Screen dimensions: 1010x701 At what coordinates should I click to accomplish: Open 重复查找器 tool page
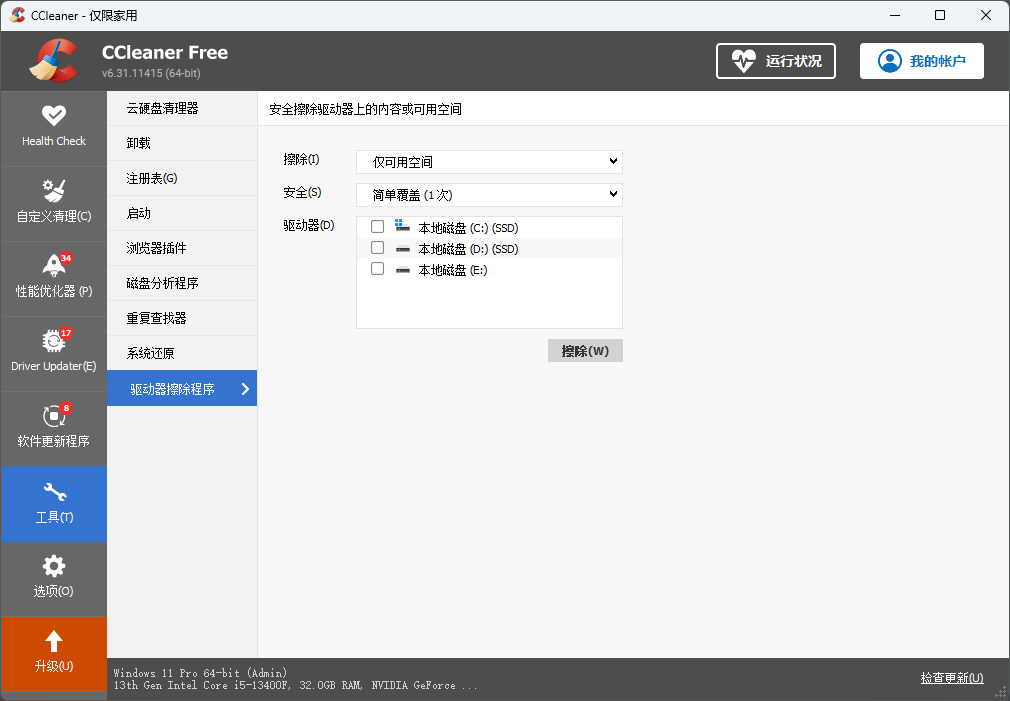point(182,318)
